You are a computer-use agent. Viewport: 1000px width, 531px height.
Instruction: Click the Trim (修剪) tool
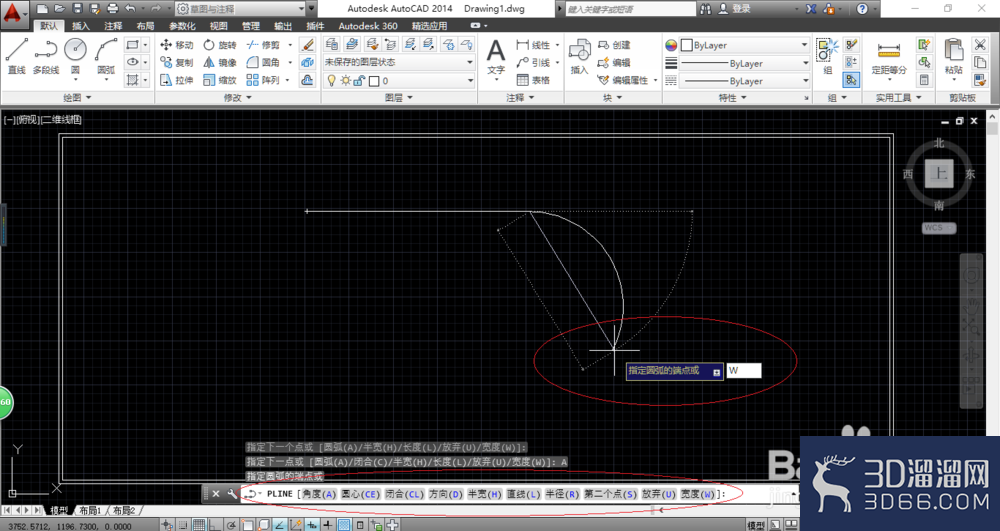click(263, 45)
